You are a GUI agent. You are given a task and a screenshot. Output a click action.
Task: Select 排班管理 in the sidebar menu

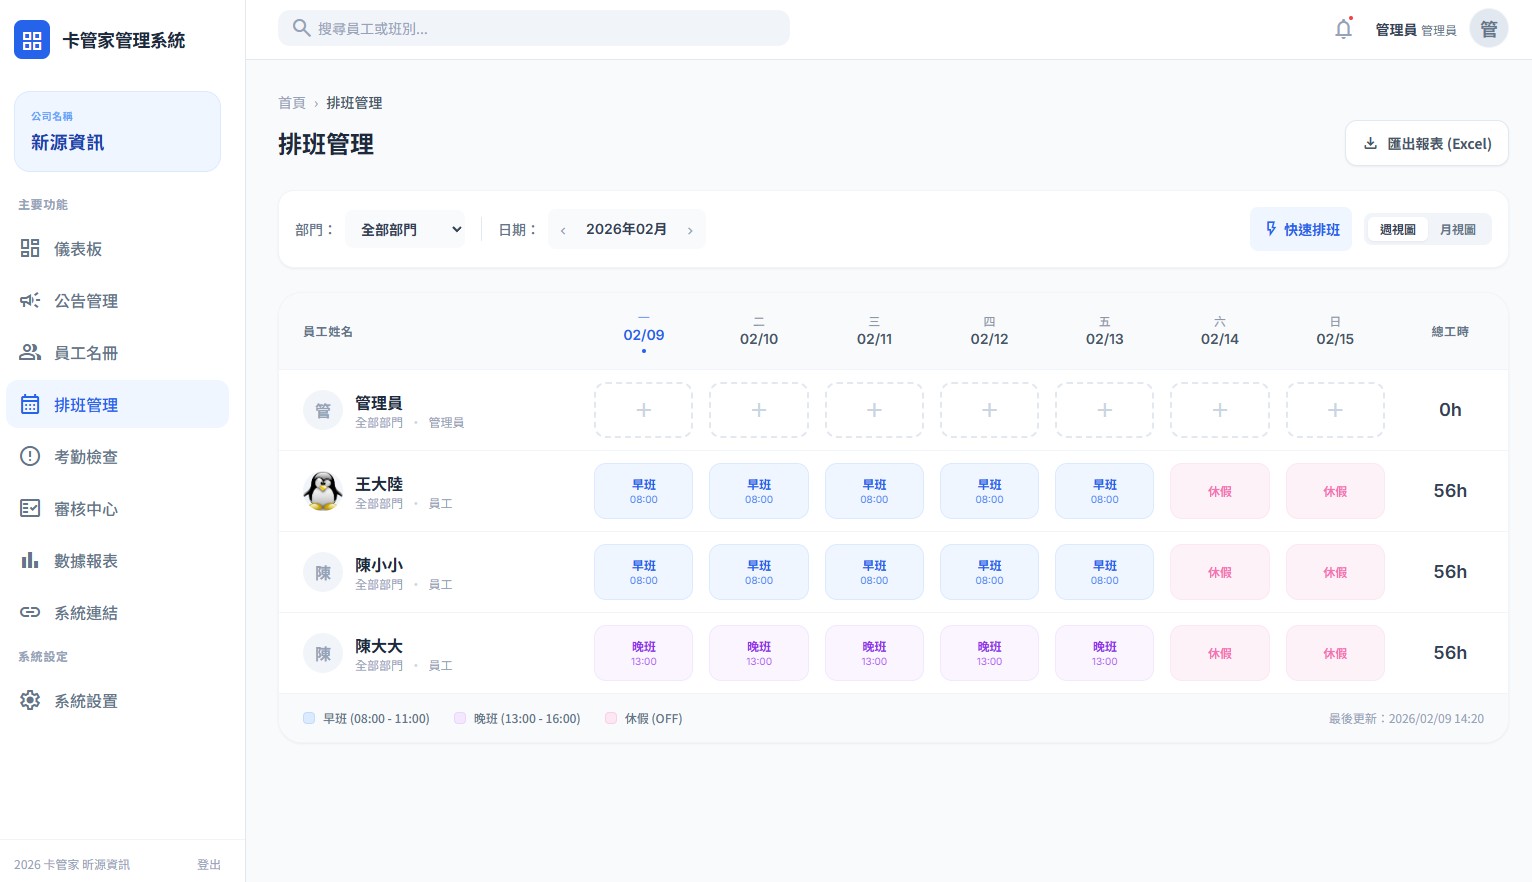117,405
